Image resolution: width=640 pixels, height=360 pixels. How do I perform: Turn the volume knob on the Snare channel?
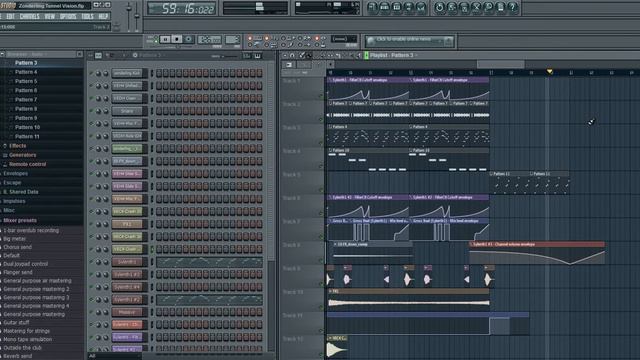click(x=106, y=111)
